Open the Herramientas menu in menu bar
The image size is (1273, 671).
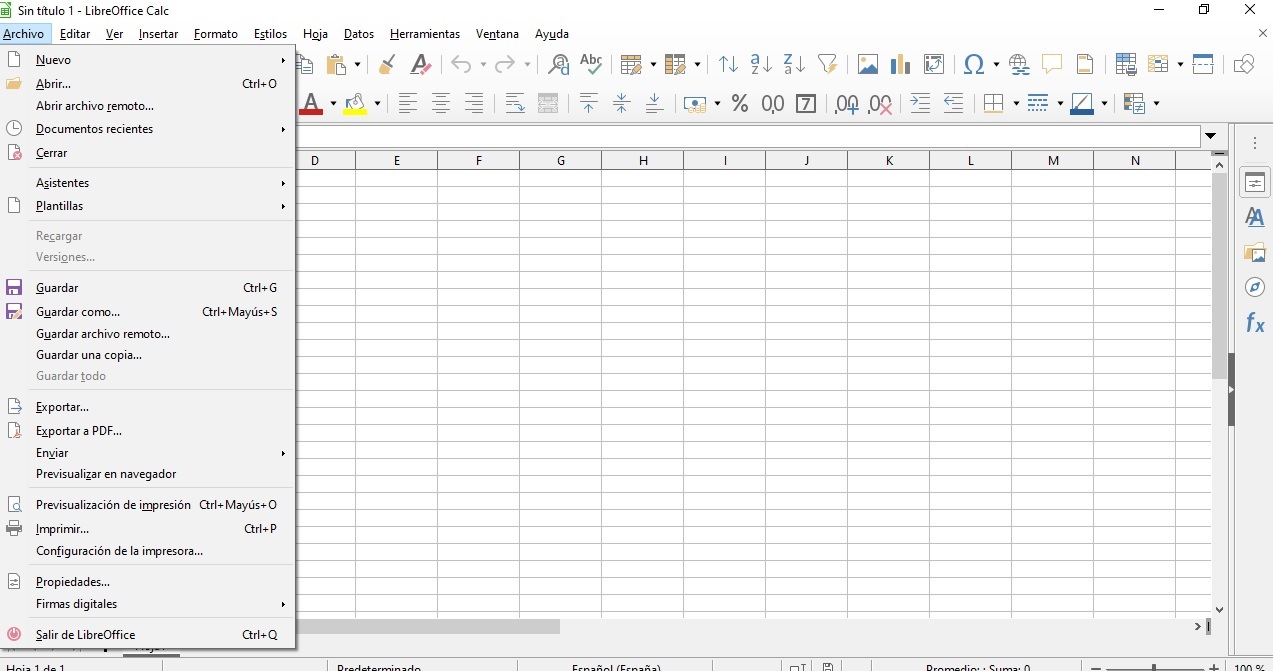point(425,34)
